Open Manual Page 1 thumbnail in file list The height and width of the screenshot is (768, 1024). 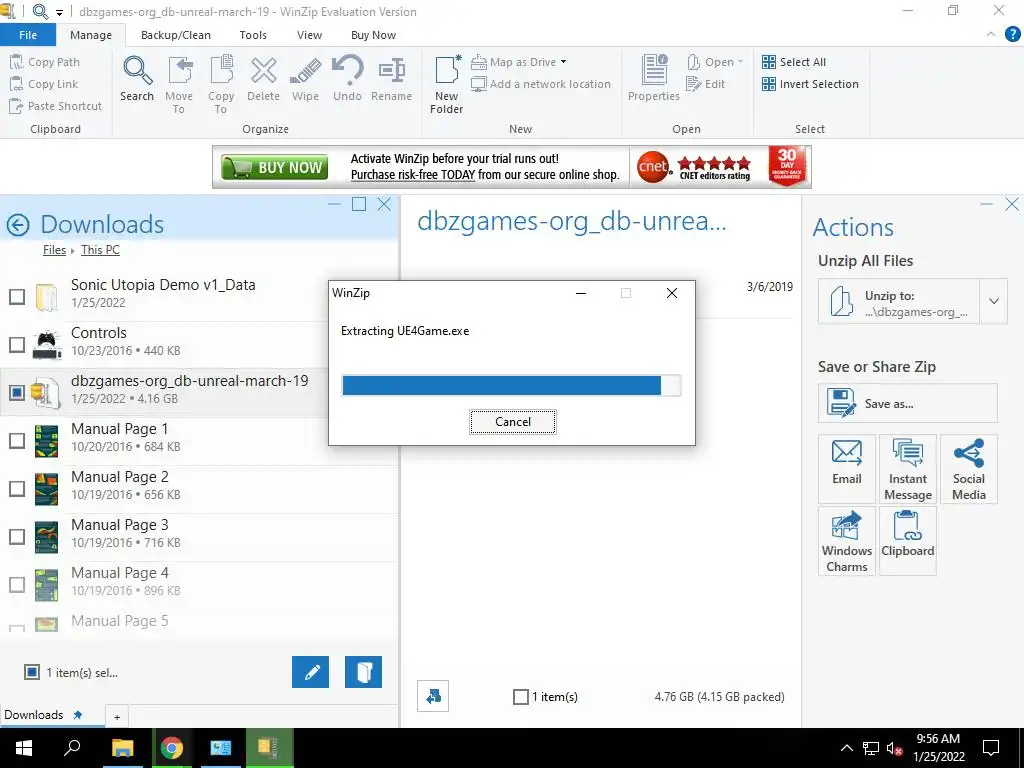pos(46,440)
